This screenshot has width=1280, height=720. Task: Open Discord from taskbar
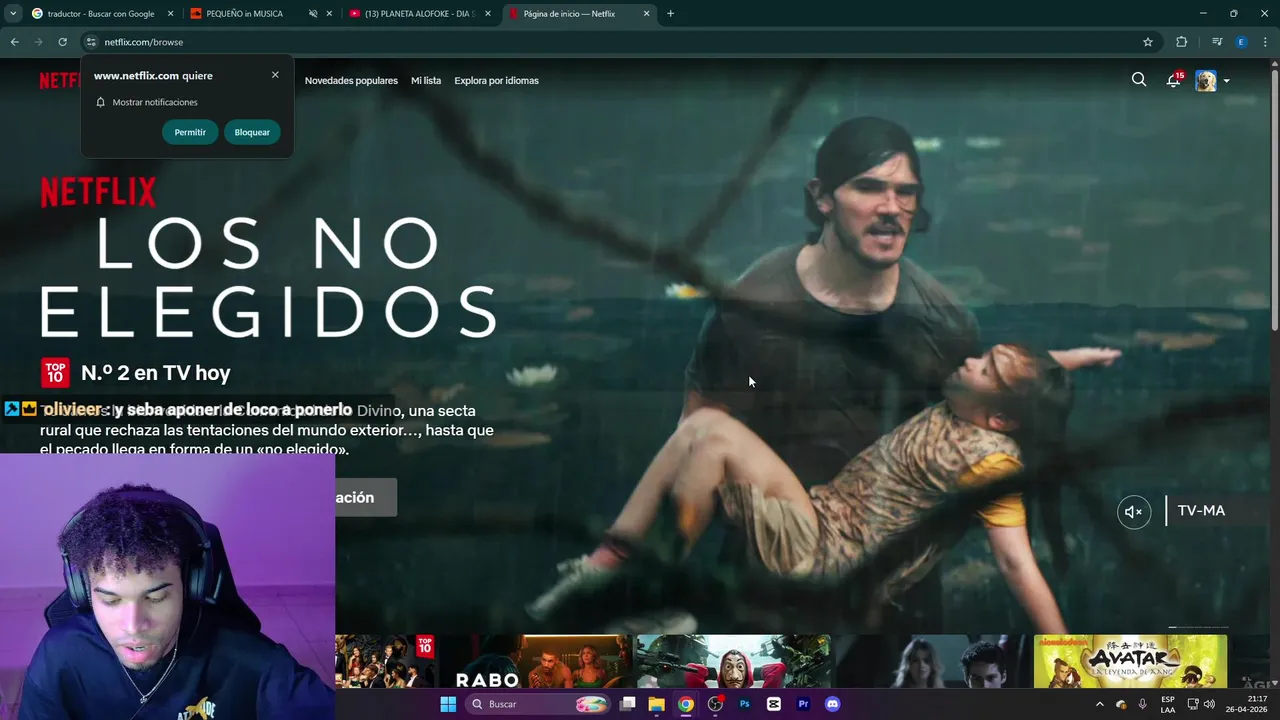(832, 704)
